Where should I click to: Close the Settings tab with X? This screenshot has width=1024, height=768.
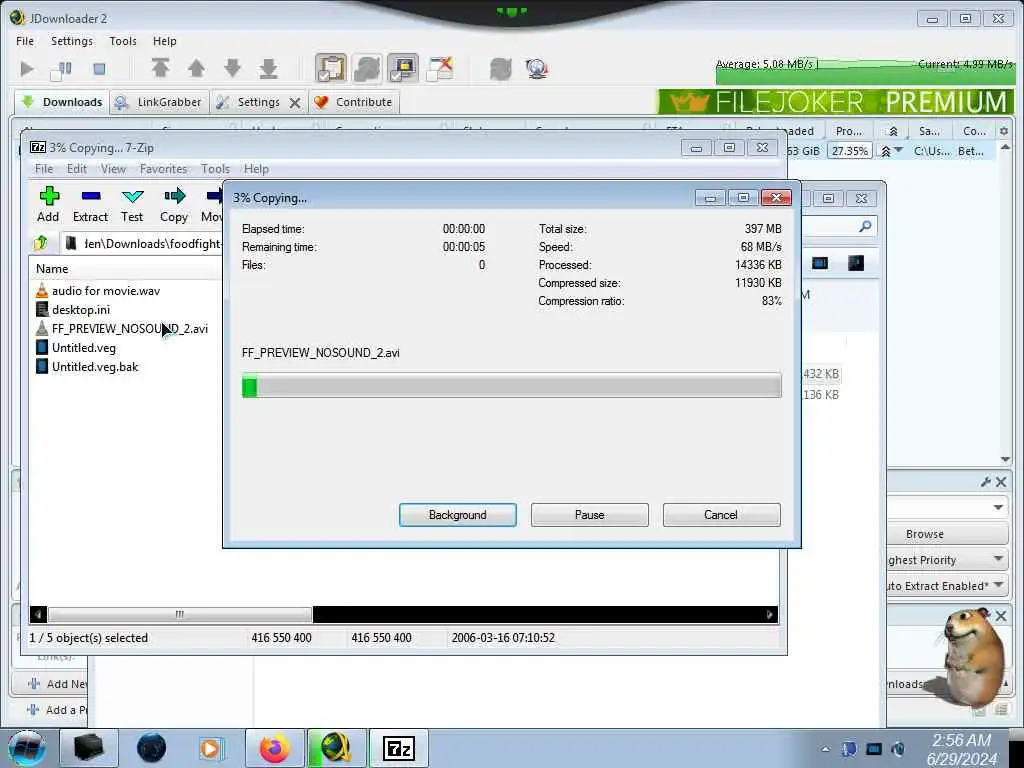(x=295, y=103)
